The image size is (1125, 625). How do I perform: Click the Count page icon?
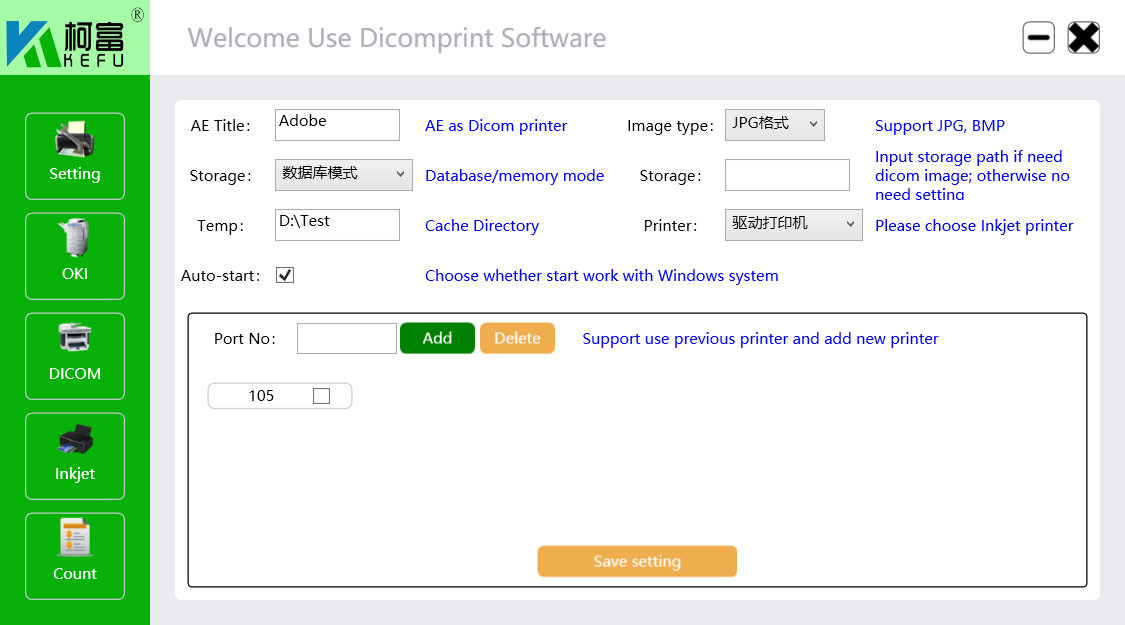coord(74,555)
